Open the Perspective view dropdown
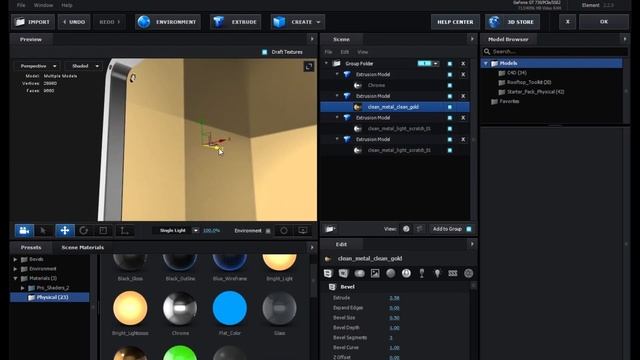The width and height of the screenshot is (640, 360). 37,66
